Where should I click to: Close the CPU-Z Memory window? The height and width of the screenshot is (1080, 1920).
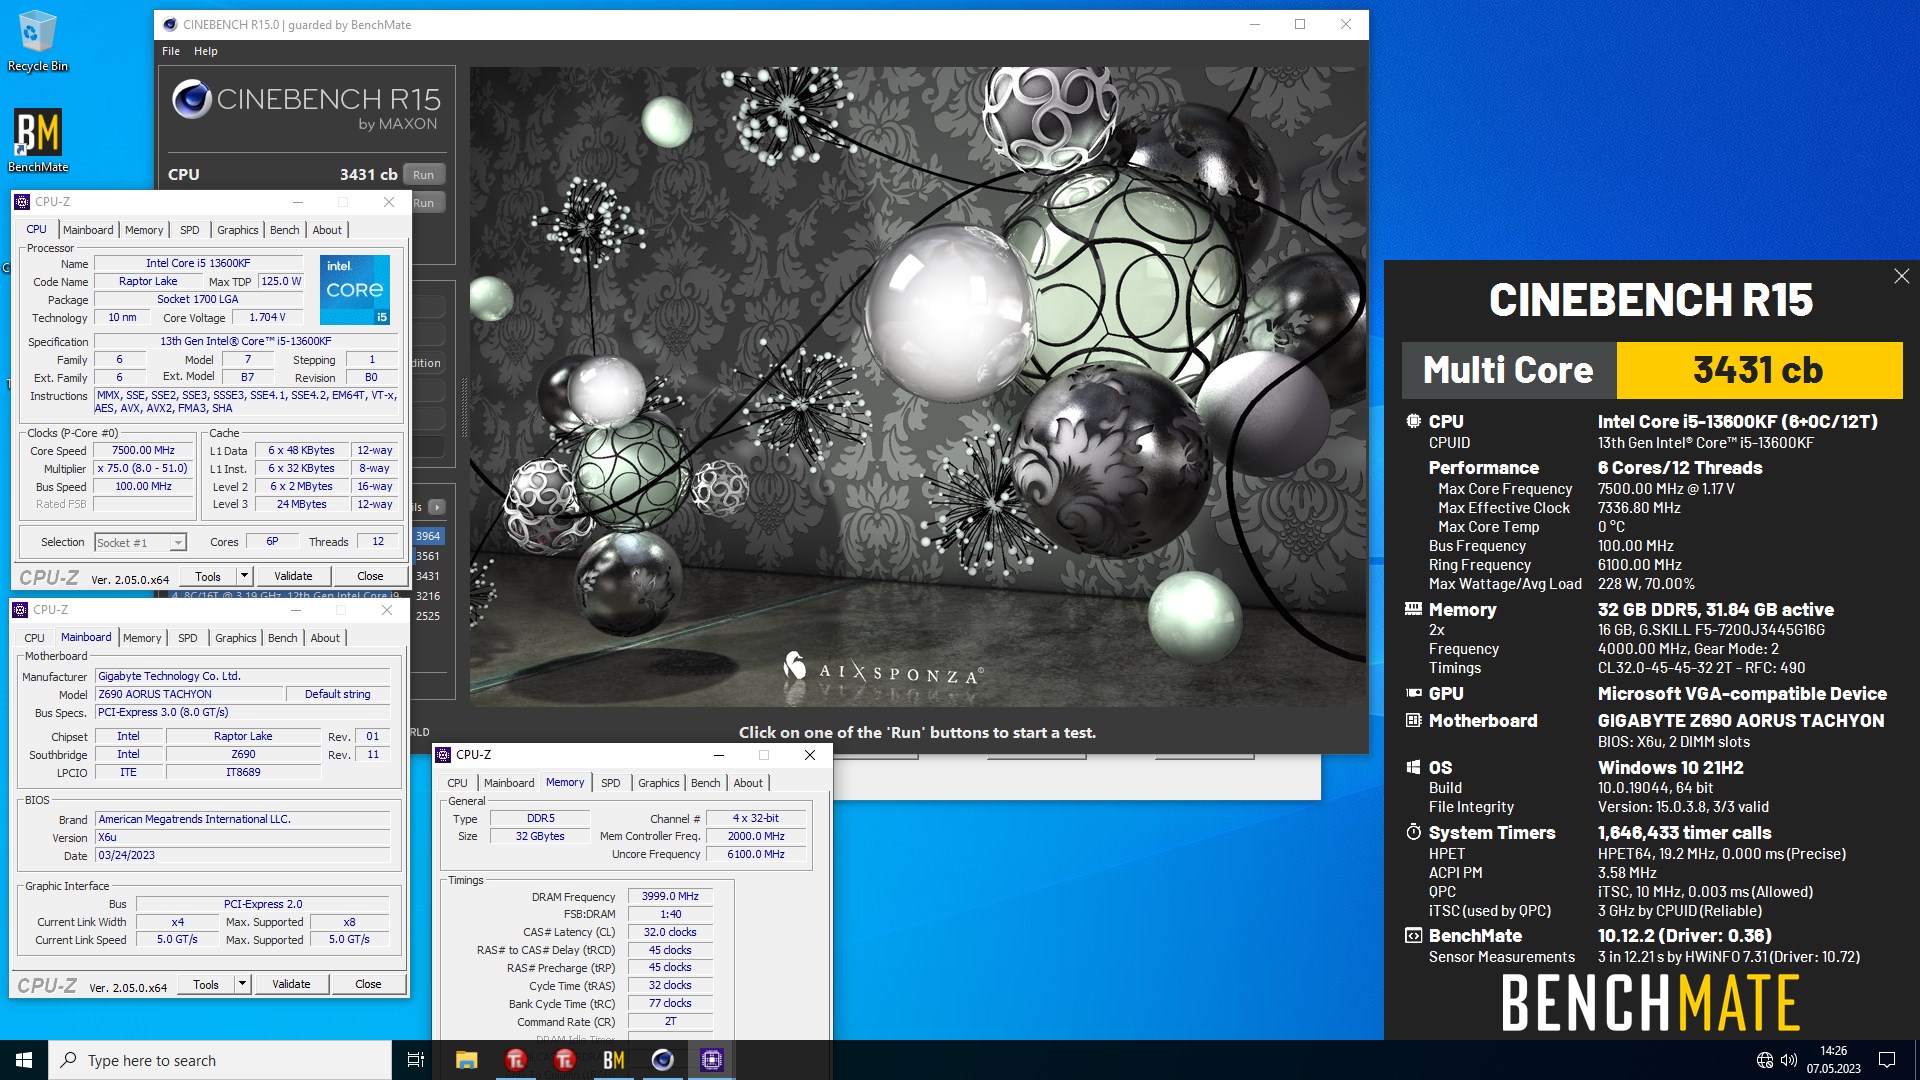[x=810, y=755]
